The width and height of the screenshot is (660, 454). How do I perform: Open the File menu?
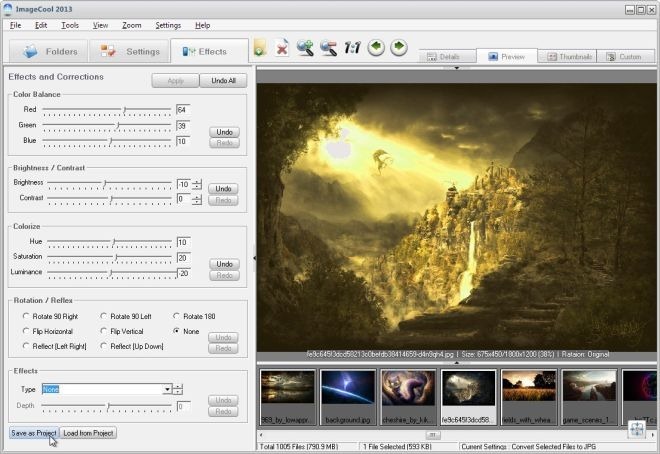pyautogui.click(x=15, y=25)
